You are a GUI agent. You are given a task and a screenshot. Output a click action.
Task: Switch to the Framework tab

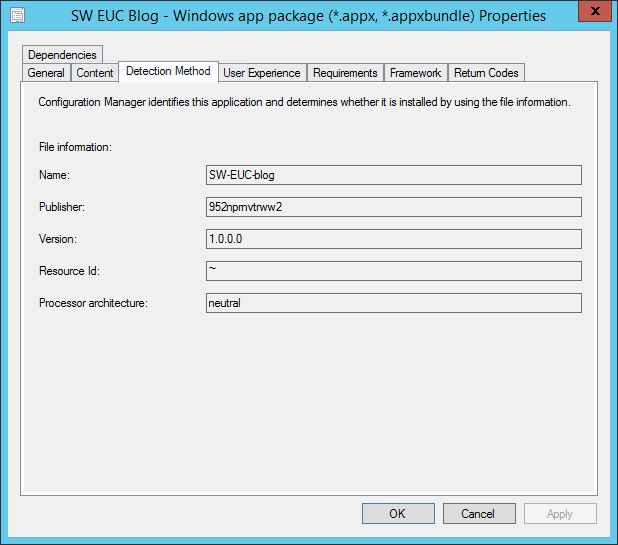[415, 73]
